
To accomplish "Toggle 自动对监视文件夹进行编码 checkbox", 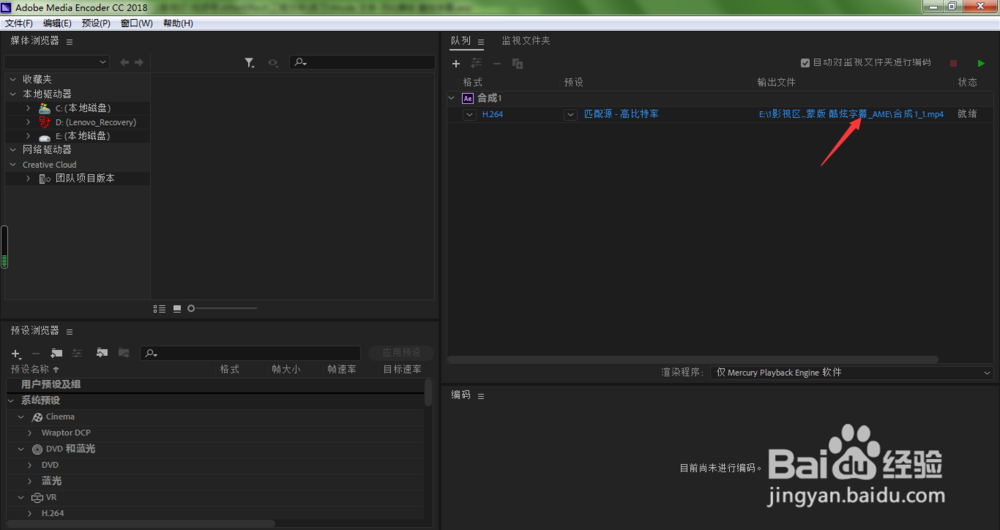I will pos(805,63).
